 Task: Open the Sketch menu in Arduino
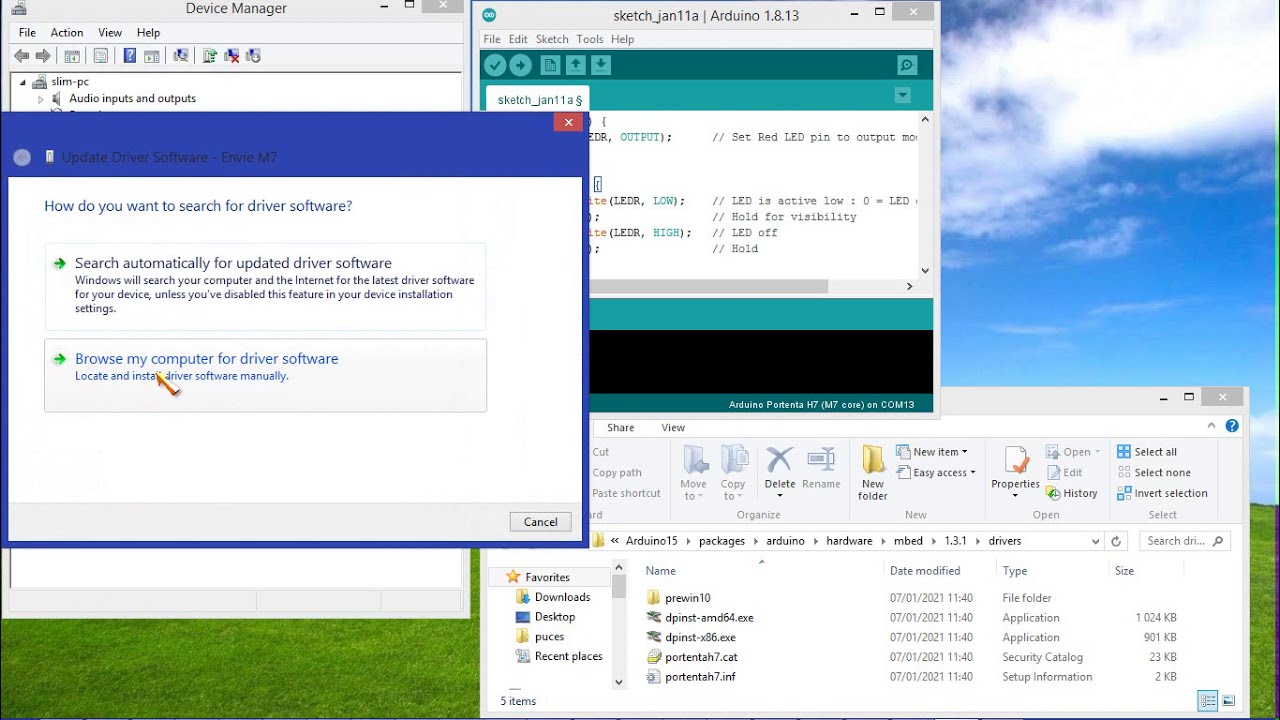(x=551, y=39)
